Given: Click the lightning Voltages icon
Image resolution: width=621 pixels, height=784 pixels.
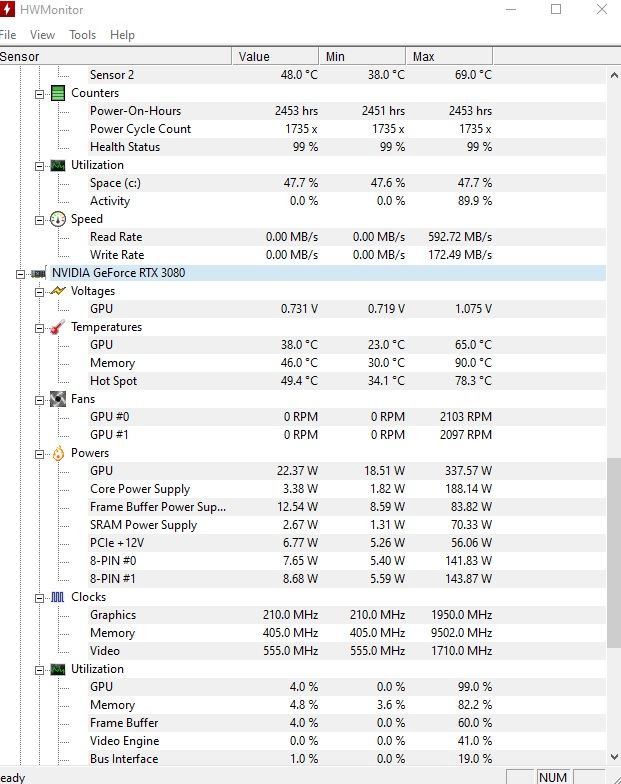Looking at the screenshot, I should click(x=58, y=291).
